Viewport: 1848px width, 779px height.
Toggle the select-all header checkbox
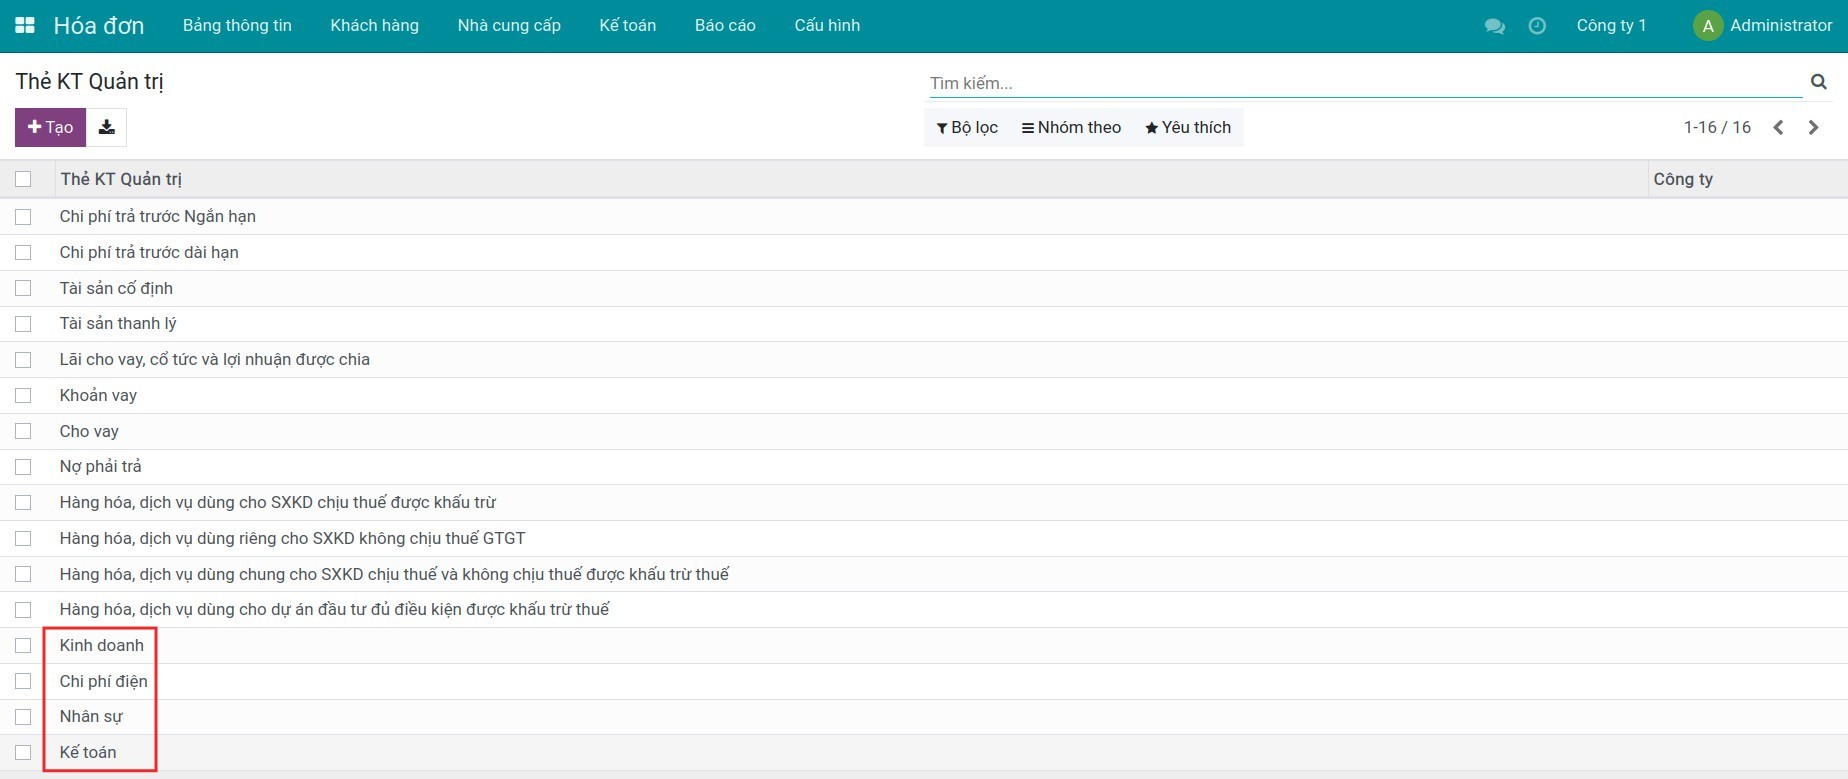pyautogui.click(x=23, y=179)
